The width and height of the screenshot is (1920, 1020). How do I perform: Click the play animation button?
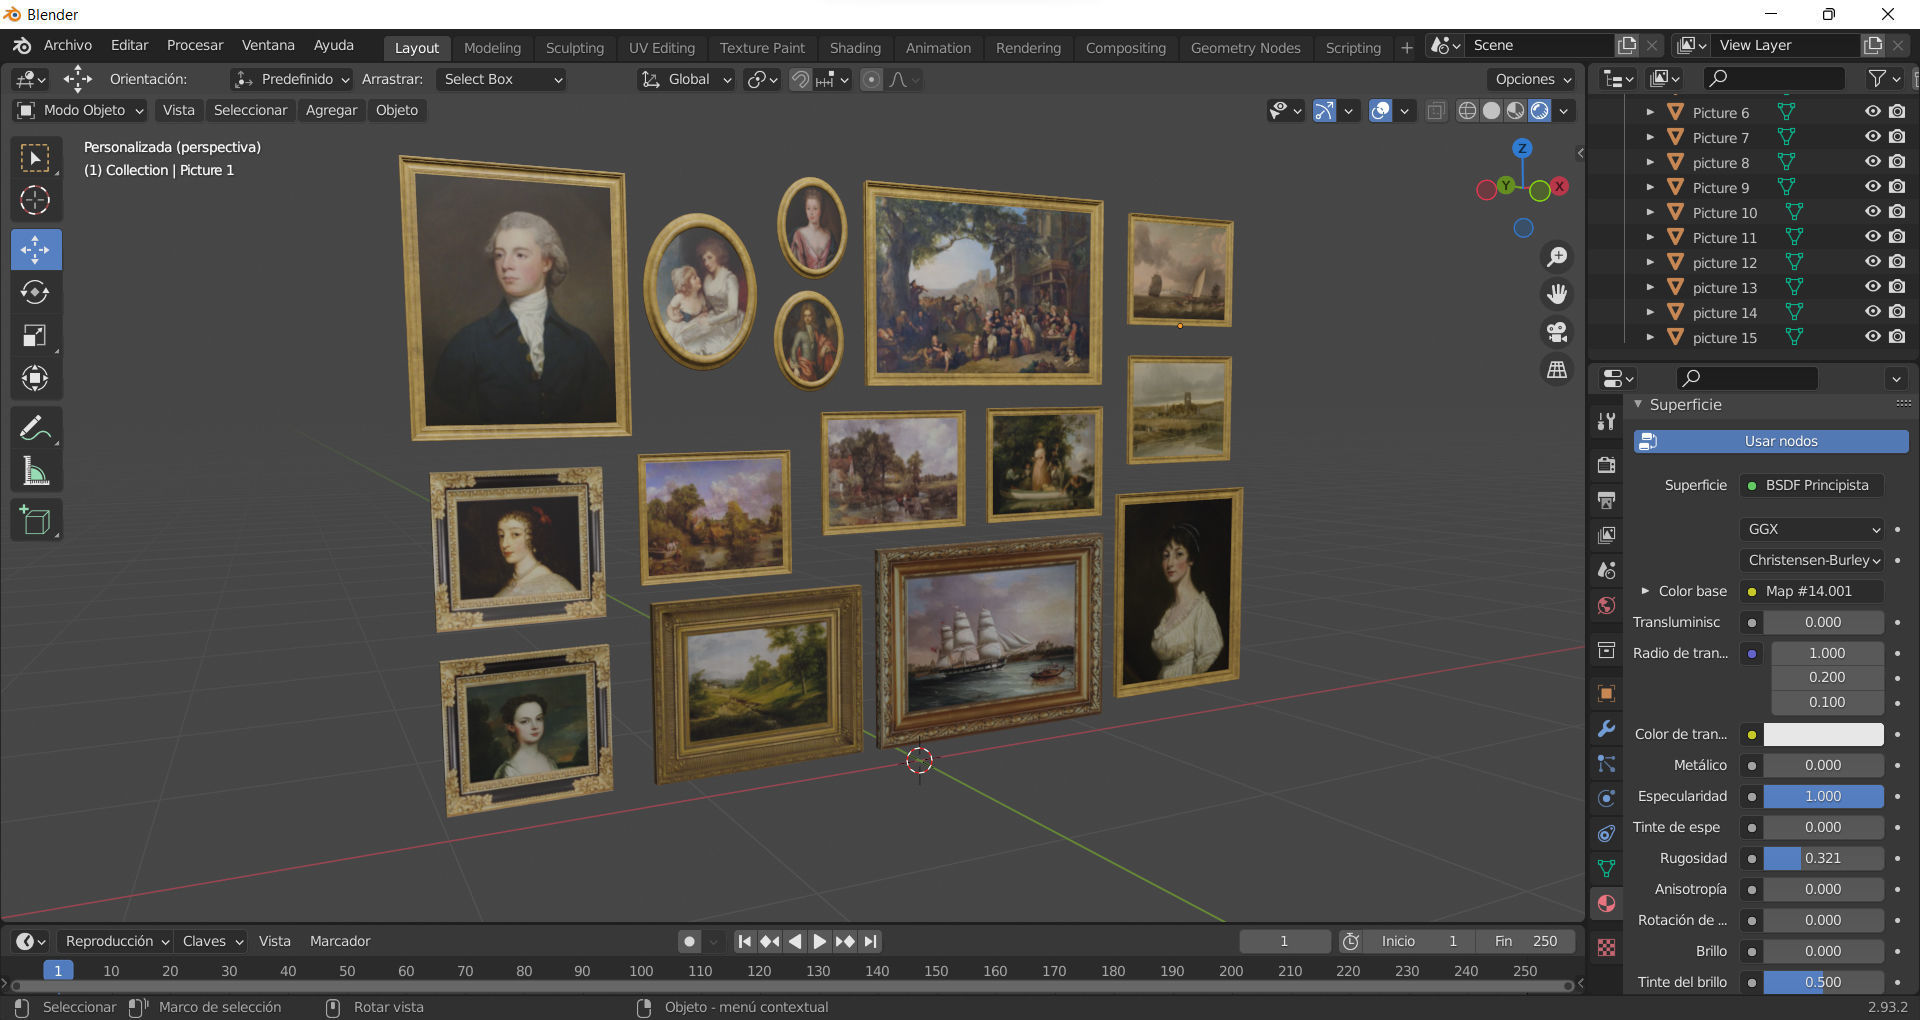(x=819, y=941)
